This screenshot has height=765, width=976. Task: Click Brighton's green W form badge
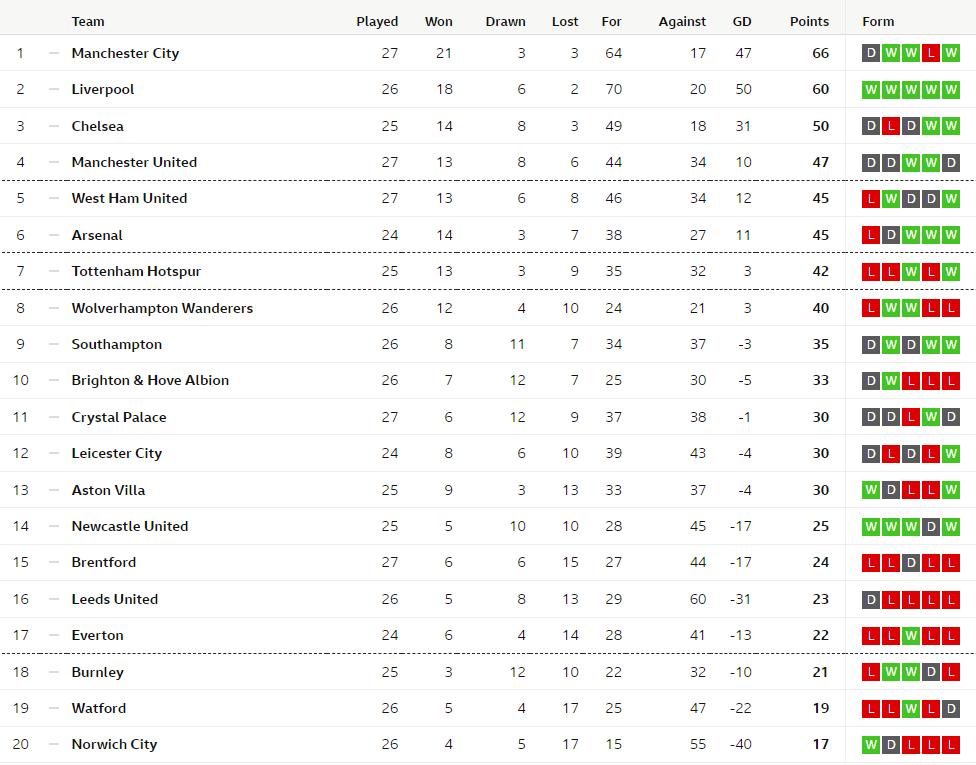[x=891, y=380]
